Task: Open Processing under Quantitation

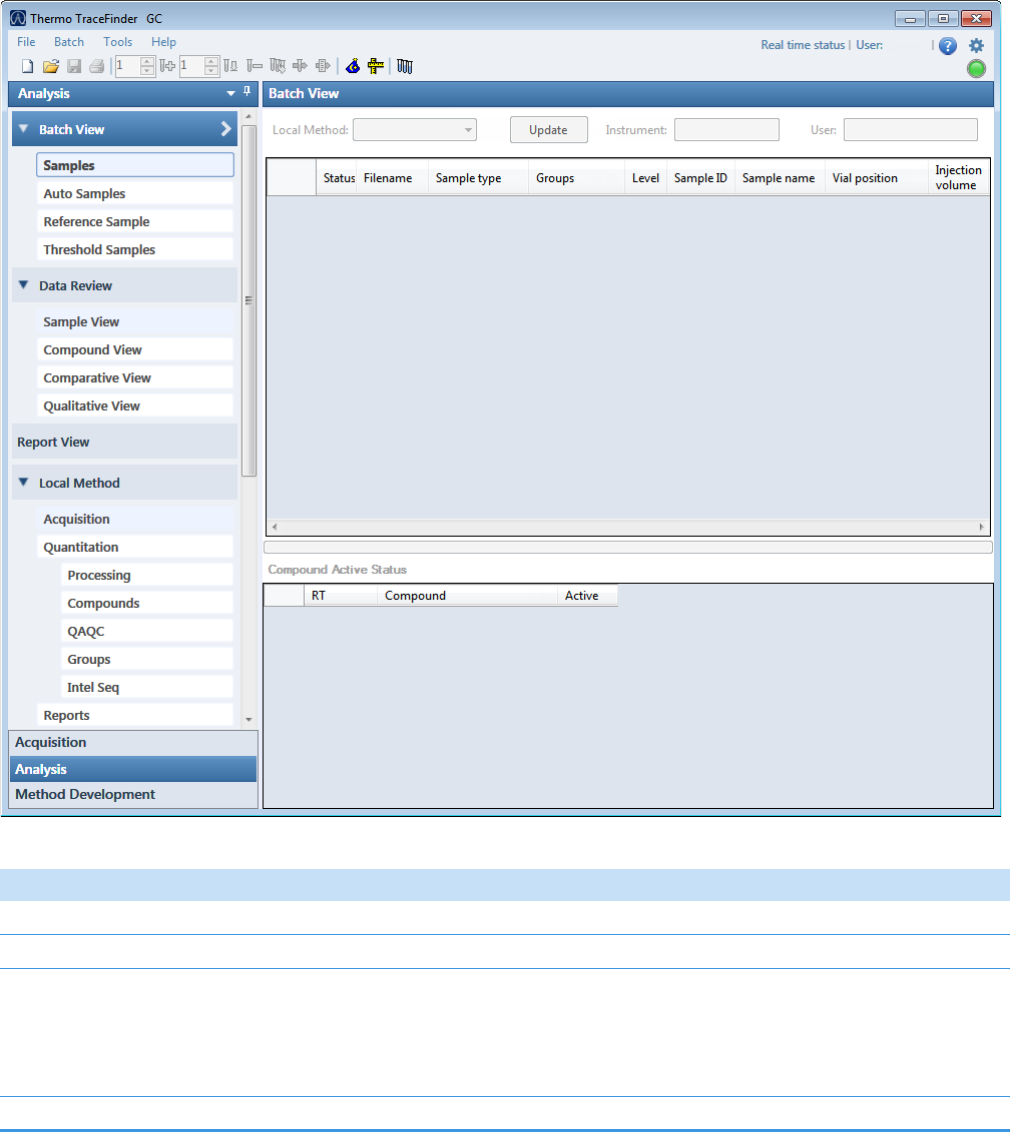Action: click(147, 575)
